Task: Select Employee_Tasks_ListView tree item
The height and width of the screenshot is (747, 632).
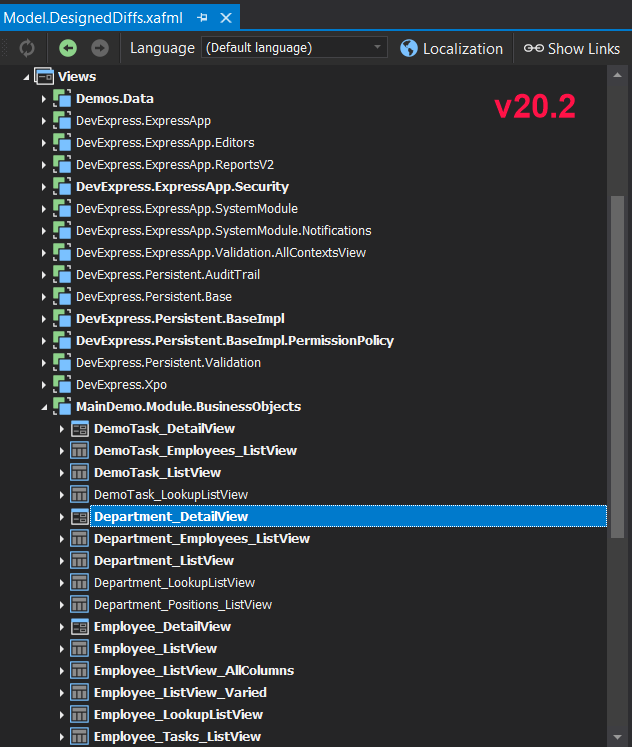Action: point(177,737)
